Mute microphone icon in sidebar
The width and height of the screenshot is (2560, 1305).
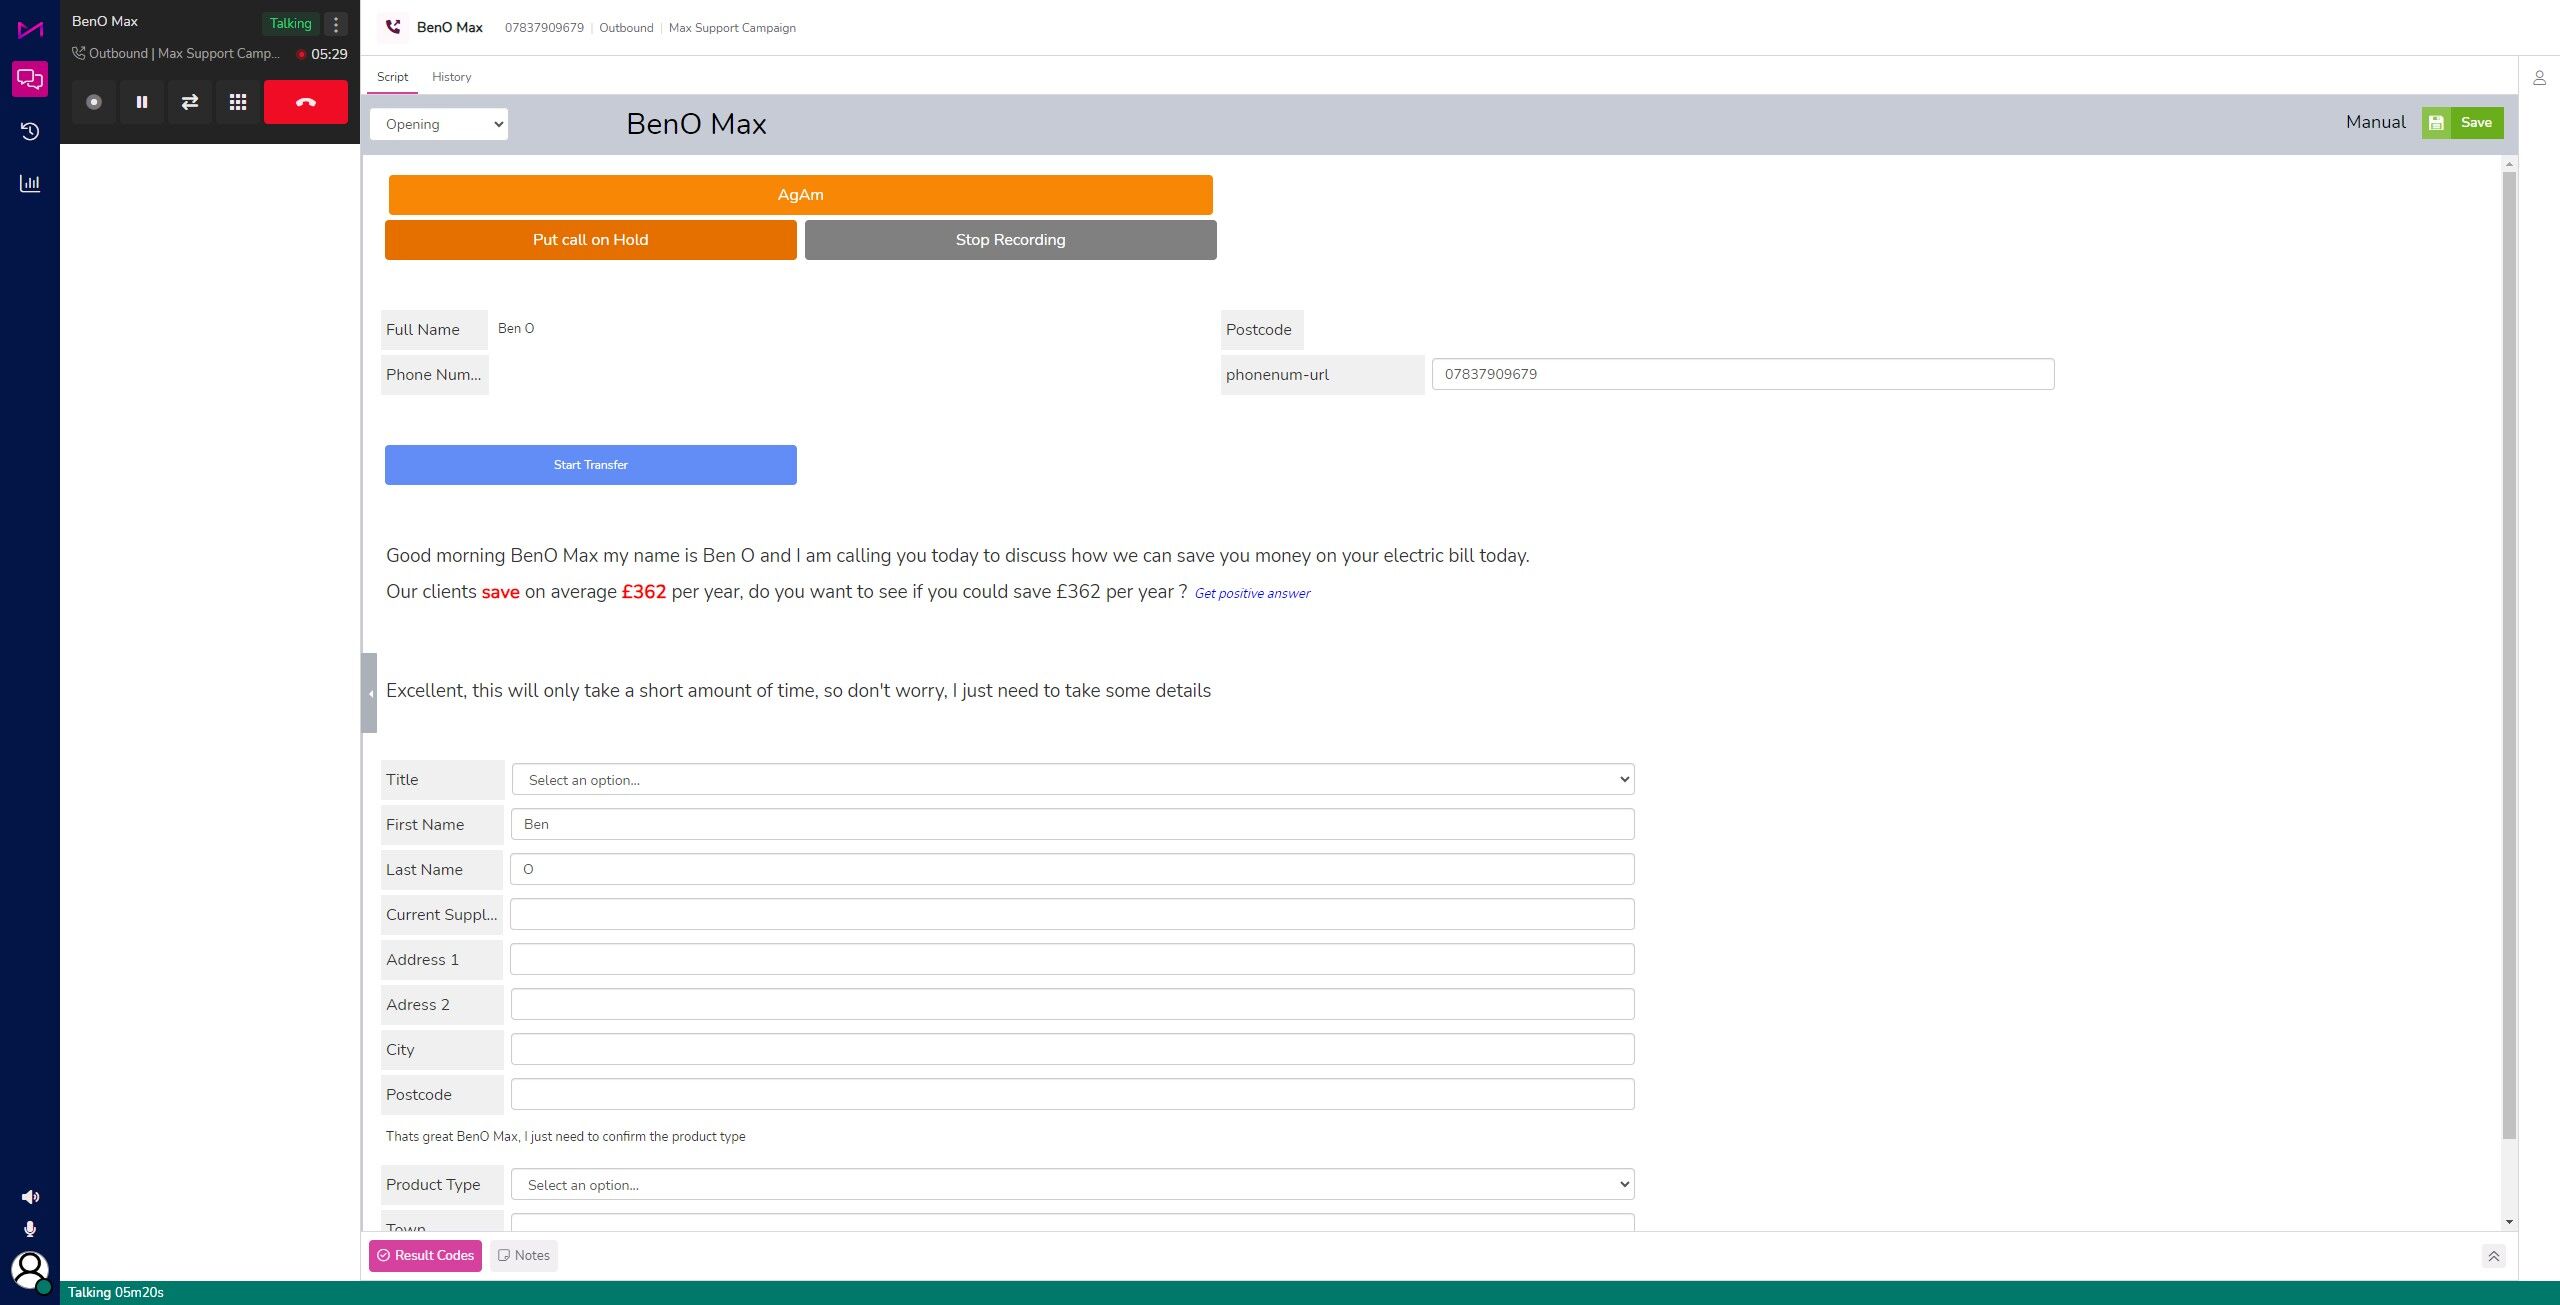pyautogui.click(x=30, y=1229)
